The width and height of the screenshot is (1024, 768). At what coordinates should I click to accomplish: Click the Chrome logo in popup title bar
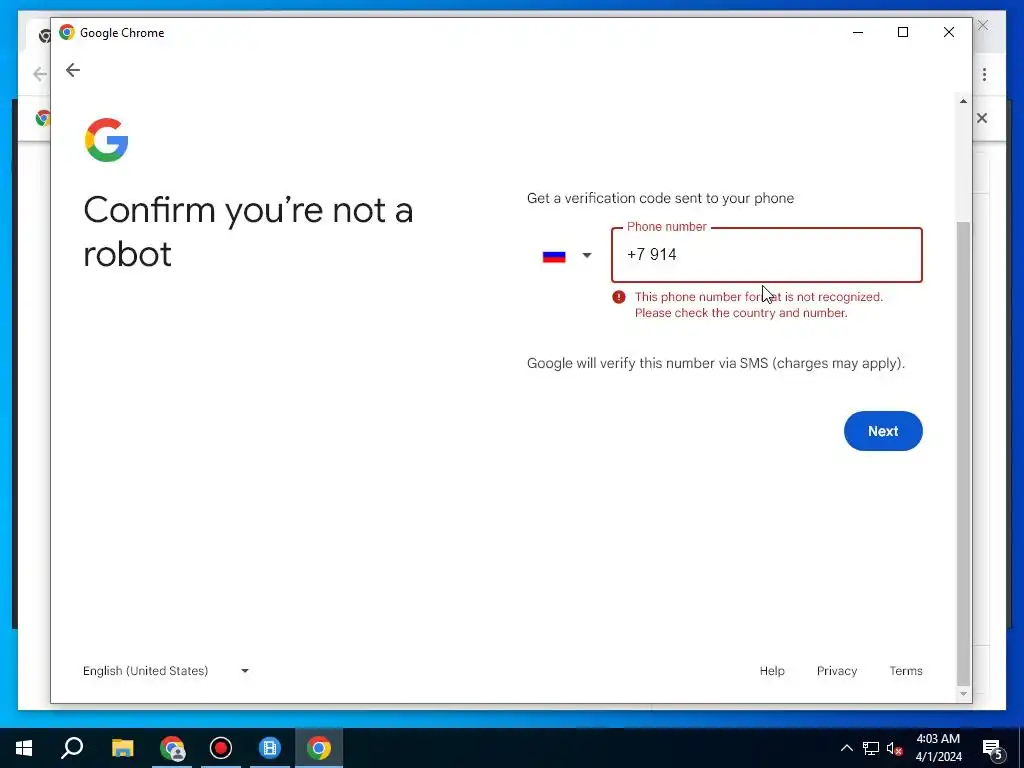click(67, 32)
